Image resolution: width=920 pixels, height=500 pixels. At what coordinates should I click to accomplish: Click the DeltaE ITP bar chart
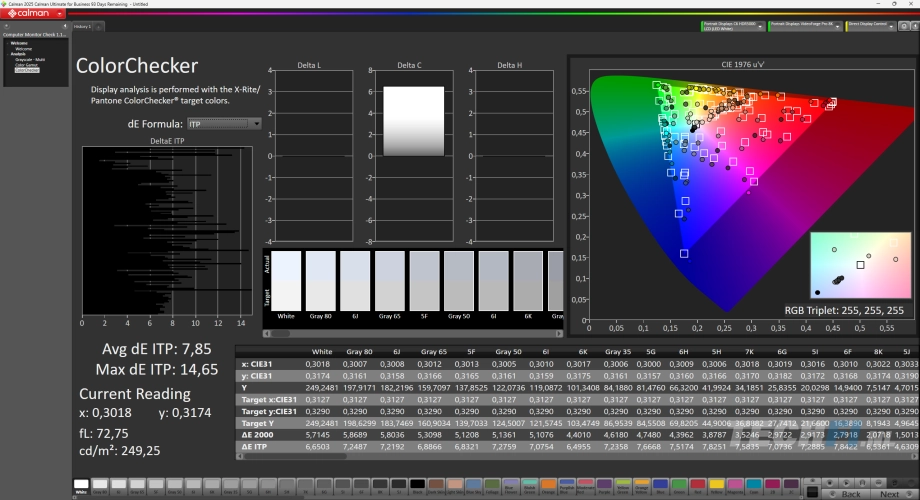point(167,231)
